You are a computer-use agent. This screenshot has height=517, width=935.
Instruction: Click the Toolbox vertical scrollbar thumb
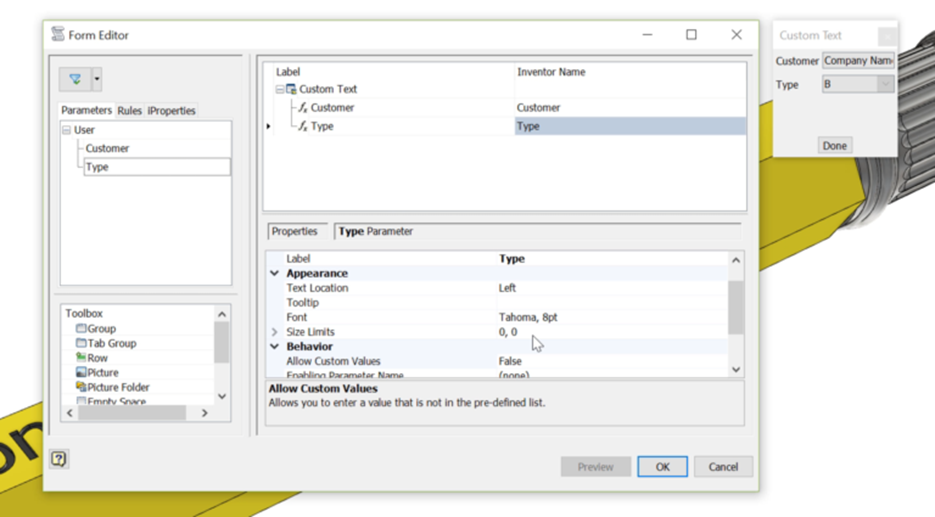click(222, 342)
